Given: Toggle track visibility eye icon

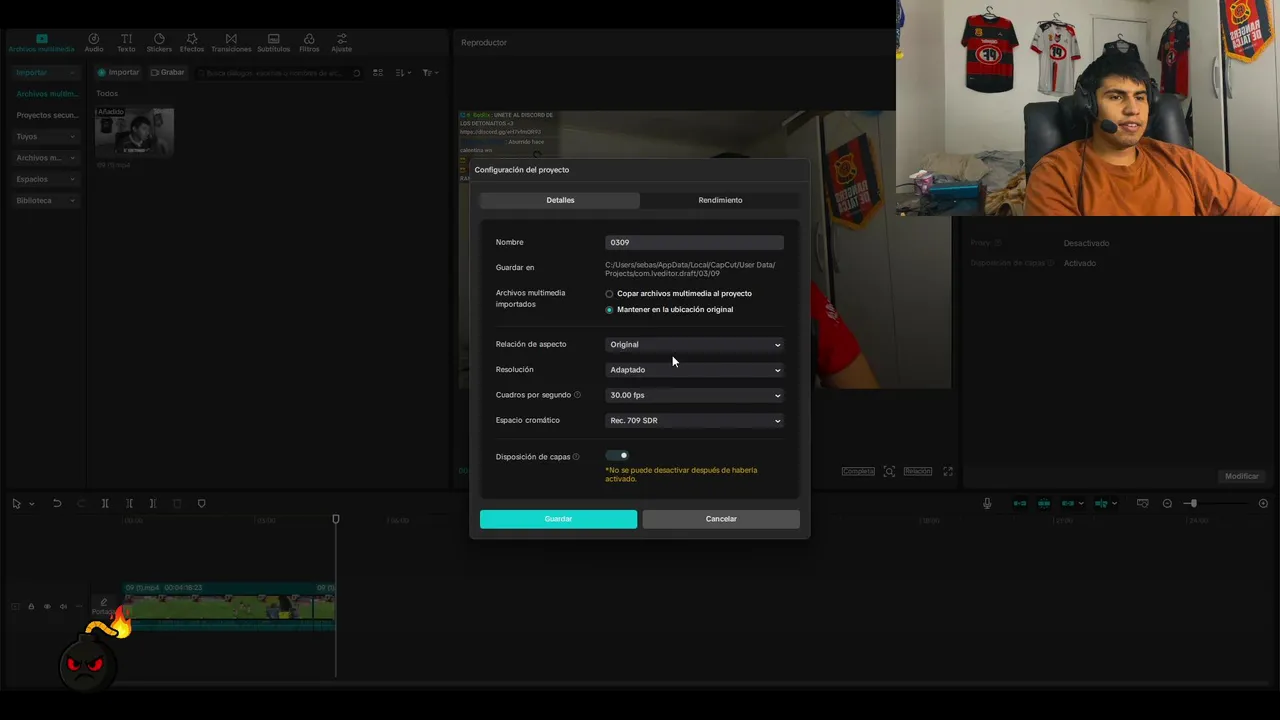Looking at the screenshot, I should point(47,606).
